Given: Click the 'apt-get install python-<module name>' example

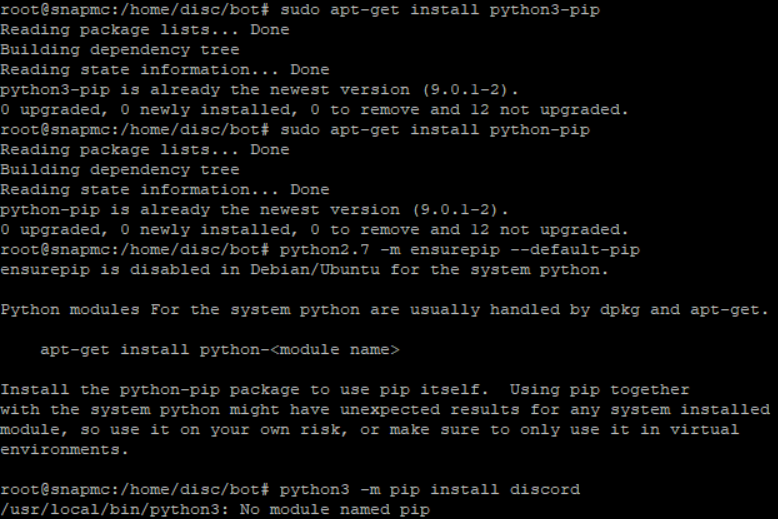Looking at the screenshot, I should 220,350.
